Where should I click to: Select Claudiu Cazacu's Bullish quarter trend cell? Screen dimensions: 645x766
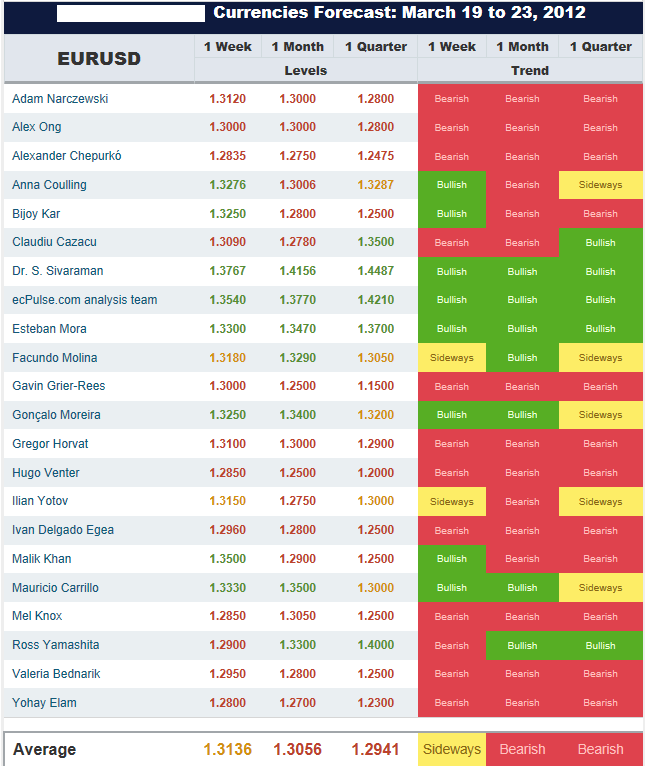point(601,242)
